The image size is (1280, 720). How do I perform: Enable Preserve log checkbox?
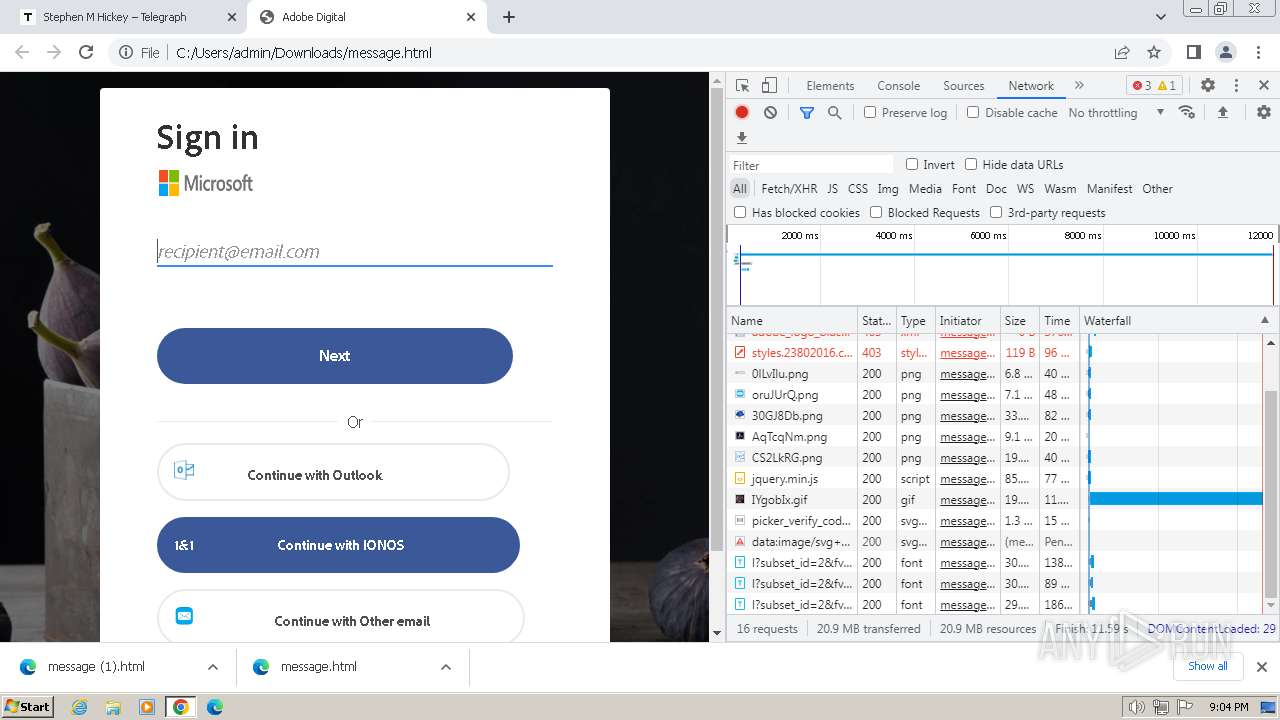pyautogui.click(x=870, y=112)
